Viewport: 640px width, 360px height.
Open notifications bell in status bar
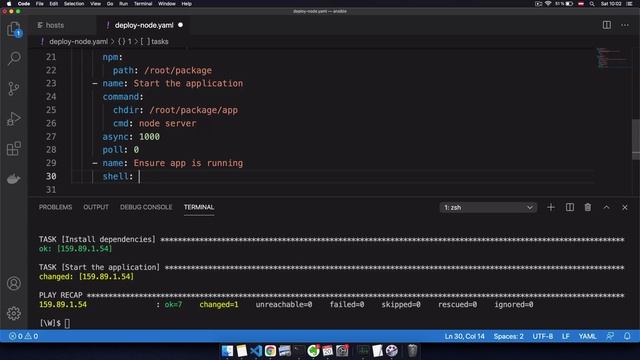tap(627, 336)
